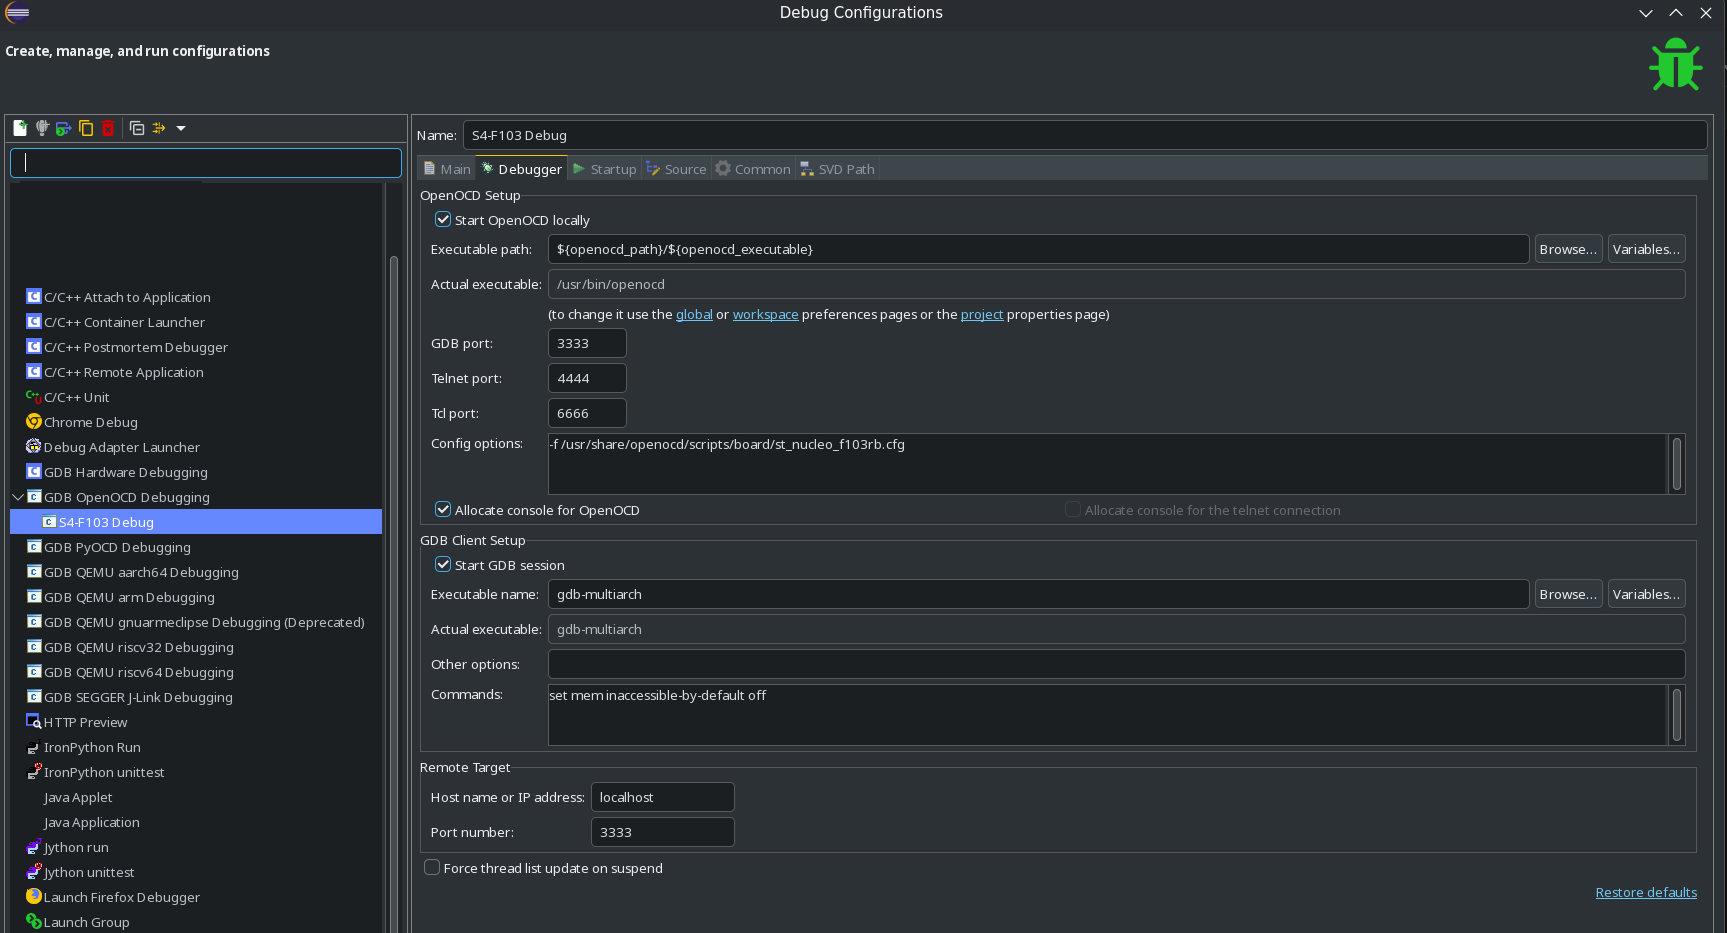Uncheck Start OpenOCD locally
Image resolution: width=1727 pixels, height=933 pixels.
pyautogui.click(x=443, y=220)
